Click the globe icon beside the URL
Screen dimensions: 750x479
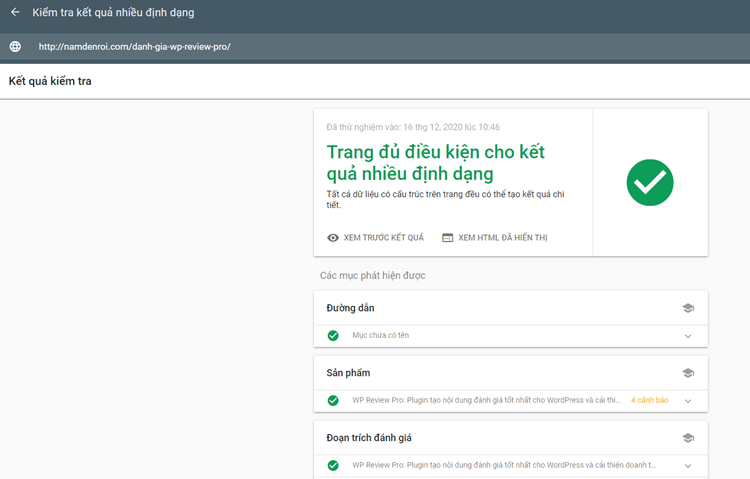point(15,47)
